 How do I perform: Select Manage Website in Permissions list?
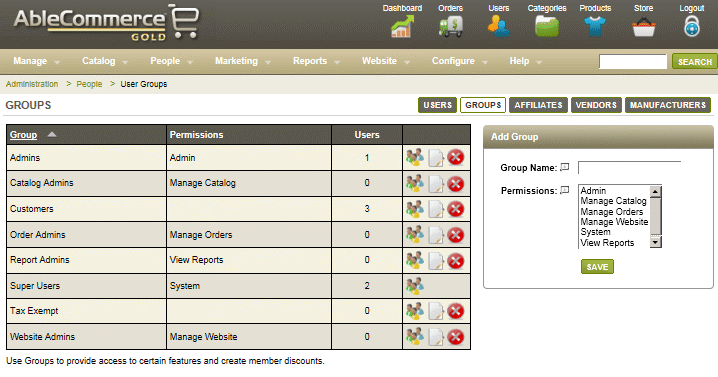click(x=614, y=222)
